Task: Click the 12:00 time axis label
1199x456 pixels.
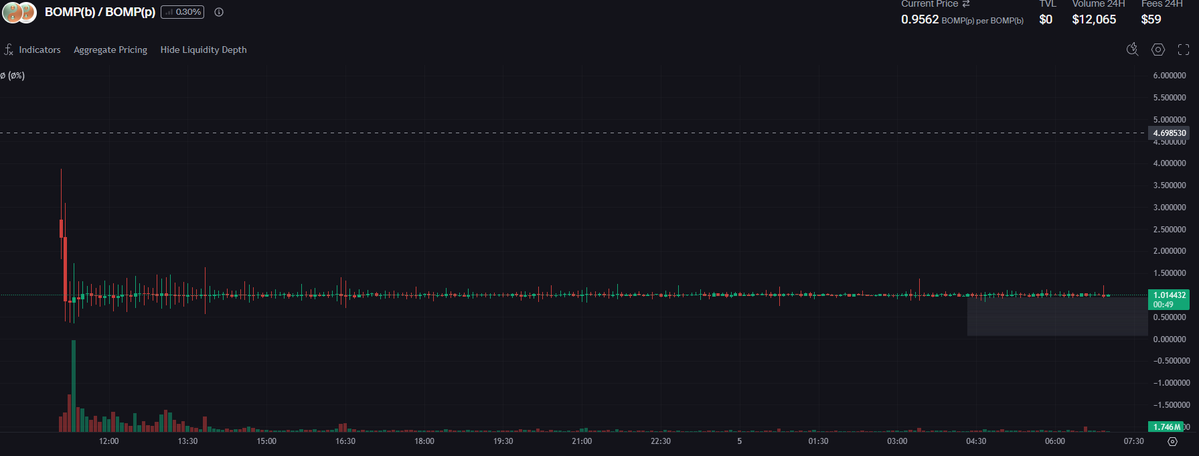Action: coord(109,441)
